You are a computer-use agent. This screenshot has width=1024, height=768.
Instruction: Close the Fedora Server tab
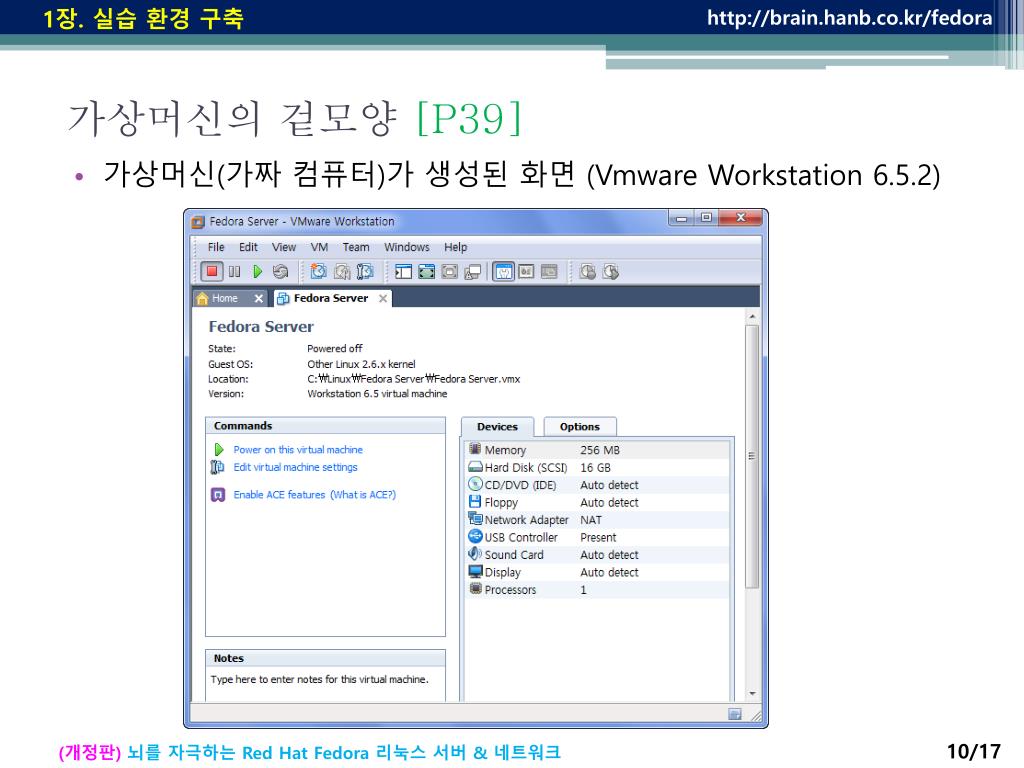pyautogui.click(x=383, y=298)
